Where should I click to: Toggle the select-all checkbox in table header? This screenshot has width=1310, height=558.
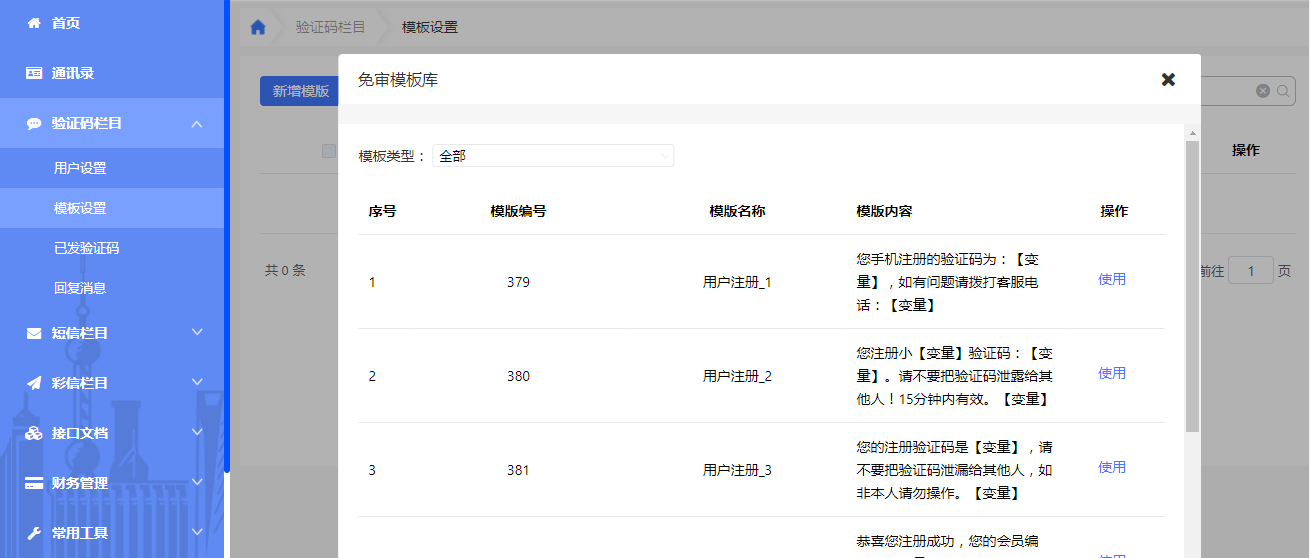coord(328,151)
